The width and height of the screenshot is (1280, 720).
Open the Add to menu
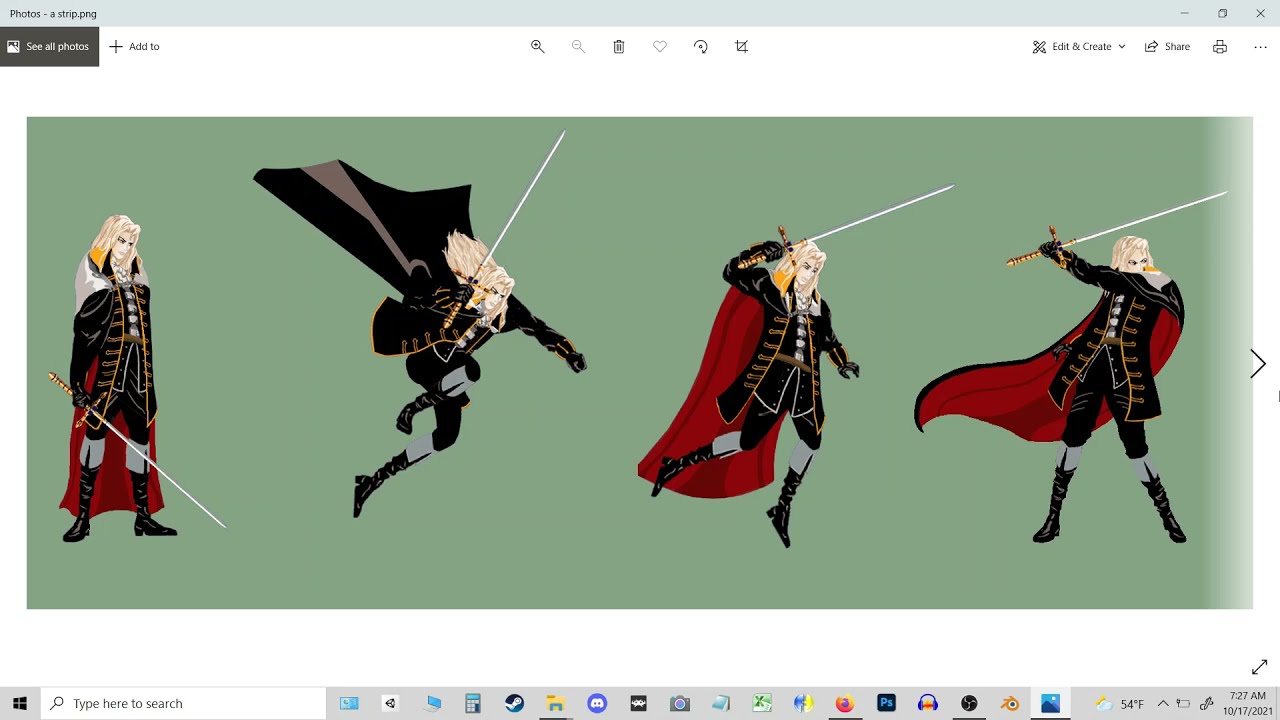pos(134,46)
